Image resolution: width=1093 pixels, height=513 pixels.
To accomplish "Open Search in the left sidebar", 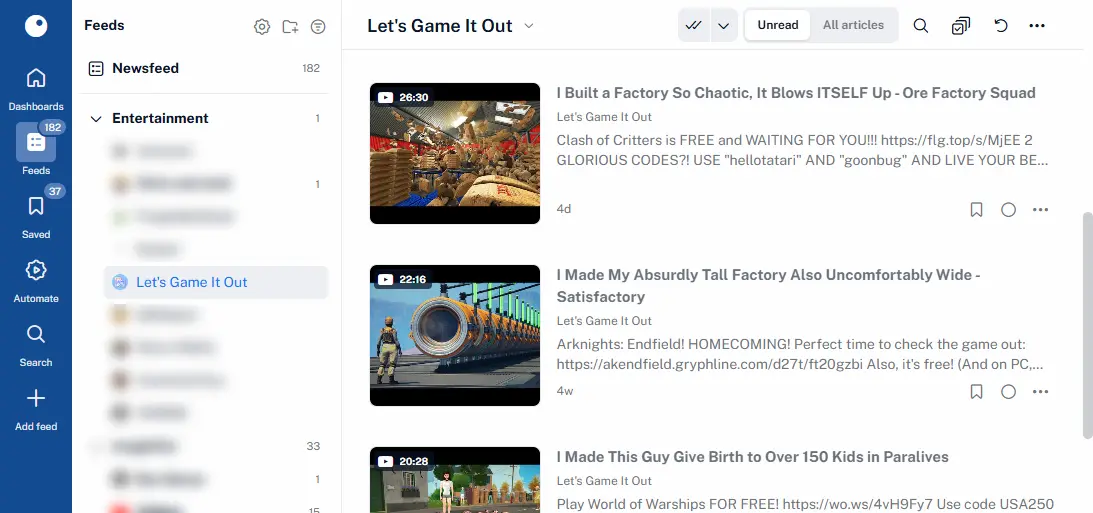I will tap(36, 345).
